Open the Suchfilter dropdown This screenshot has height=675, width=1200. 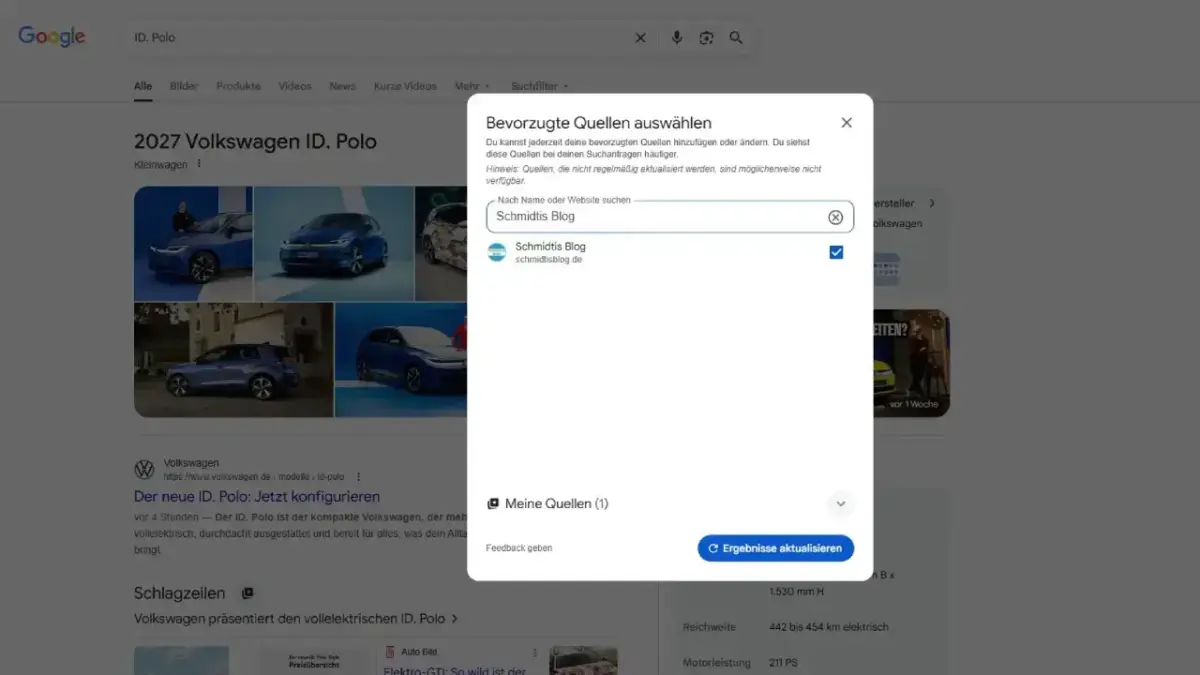[539, 86]
